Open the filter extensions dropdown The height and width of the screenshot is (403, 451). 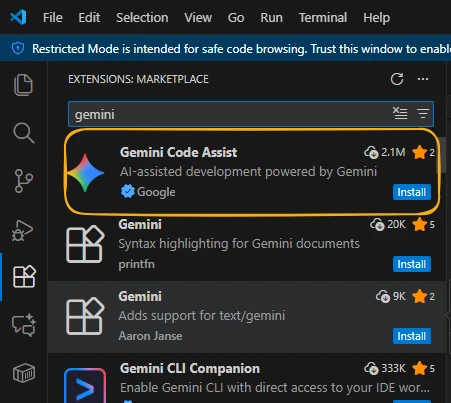coord(423,114)
